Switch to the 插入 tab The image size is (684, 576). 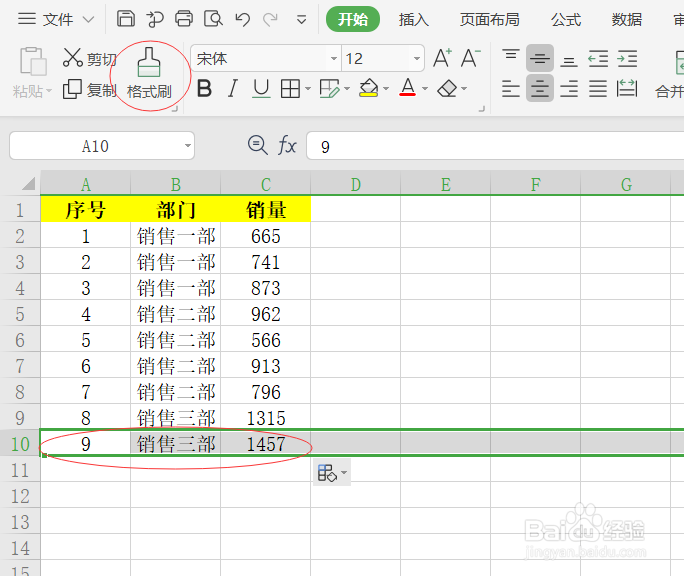414,20
